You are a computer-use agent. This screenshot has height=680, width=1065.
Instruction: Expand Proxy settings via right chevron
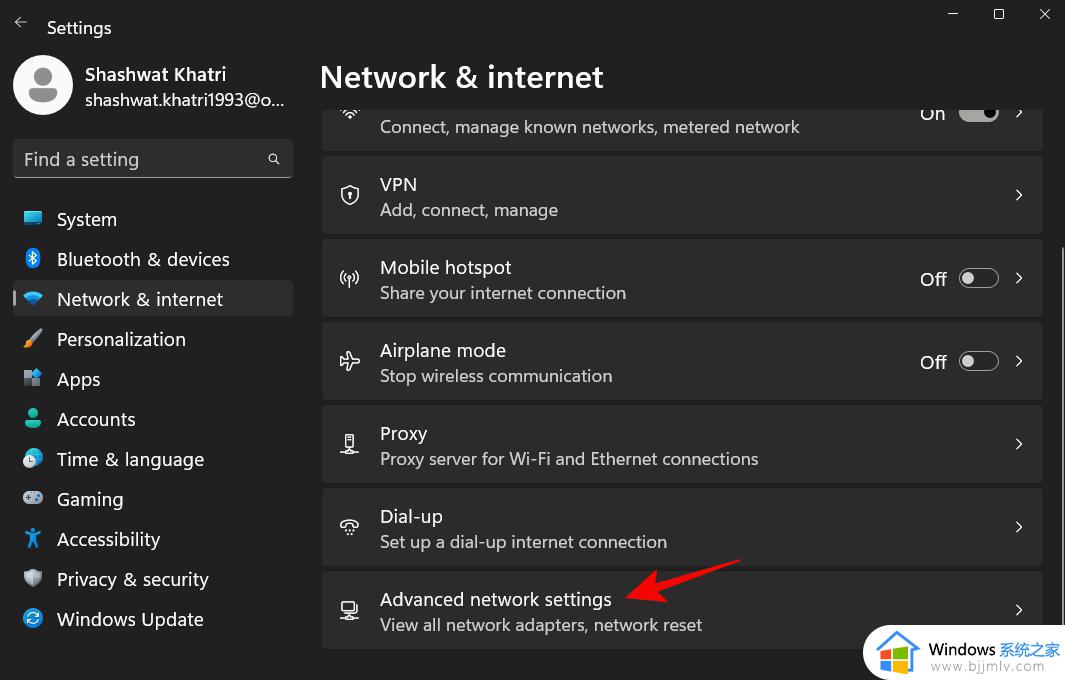pos(1019,444)
